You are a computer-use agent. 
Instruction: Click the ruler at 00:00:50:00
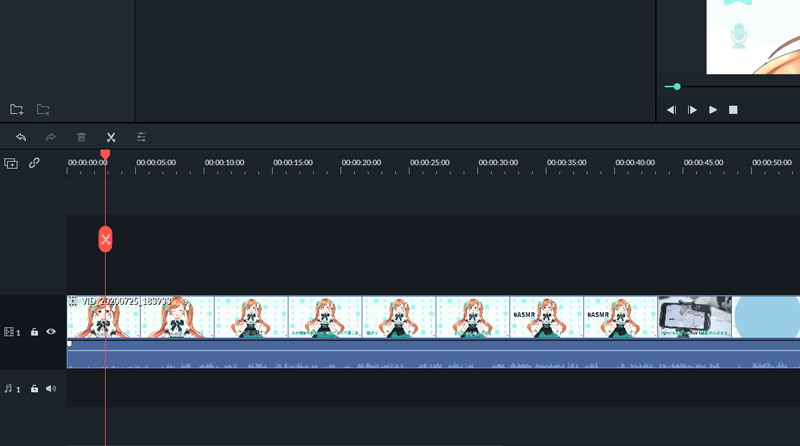(x=771, y=163)
